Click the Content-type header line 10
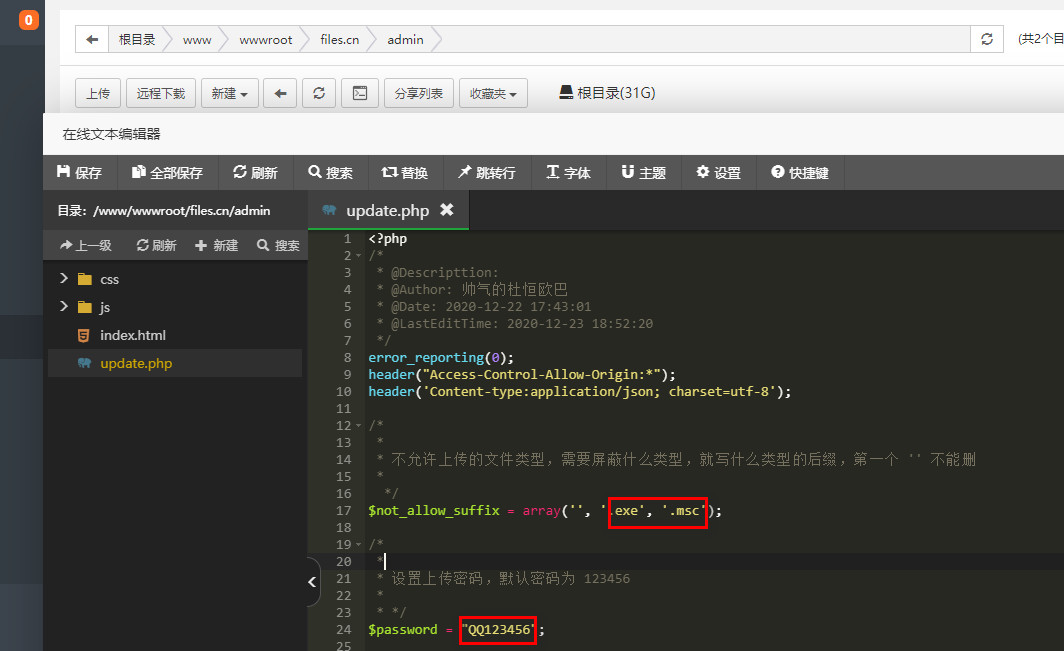Viewport: 1064px width, 651px height. point(580,392)
